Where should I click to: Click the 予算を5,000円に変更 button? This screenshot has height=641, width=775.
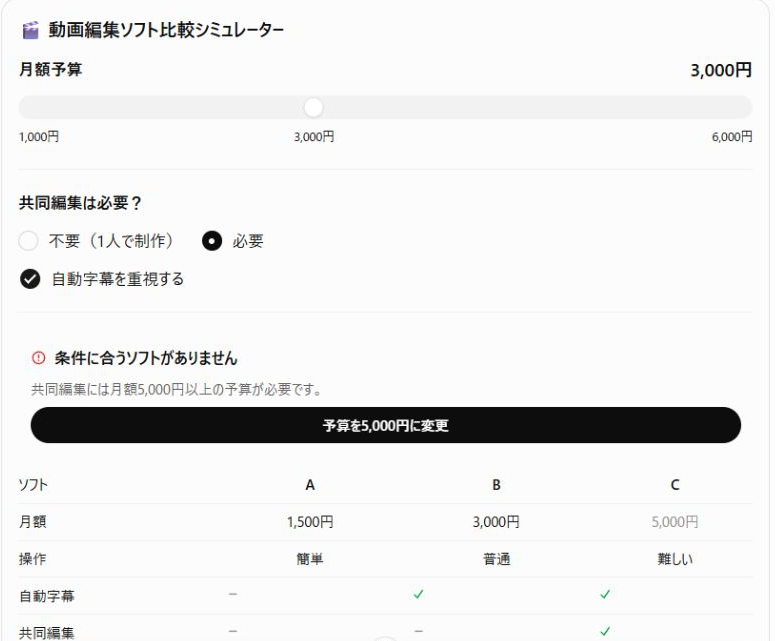(x=386, y=425)
